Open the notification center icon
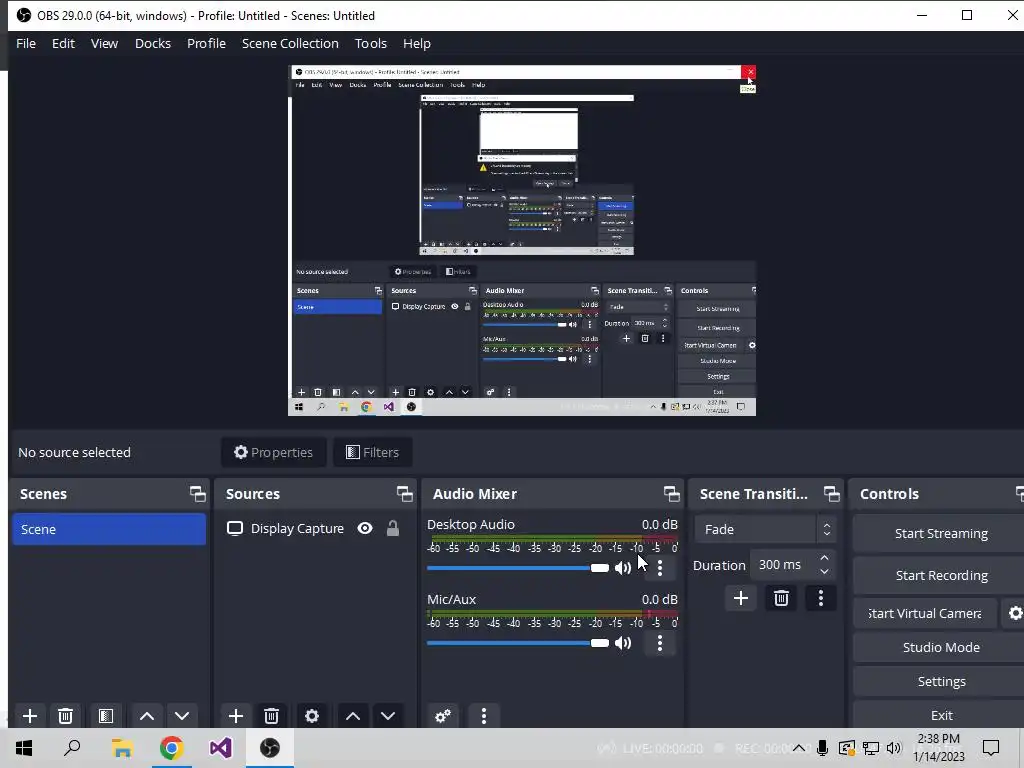This screenshot has height=768, width=1024. (991, 748)
